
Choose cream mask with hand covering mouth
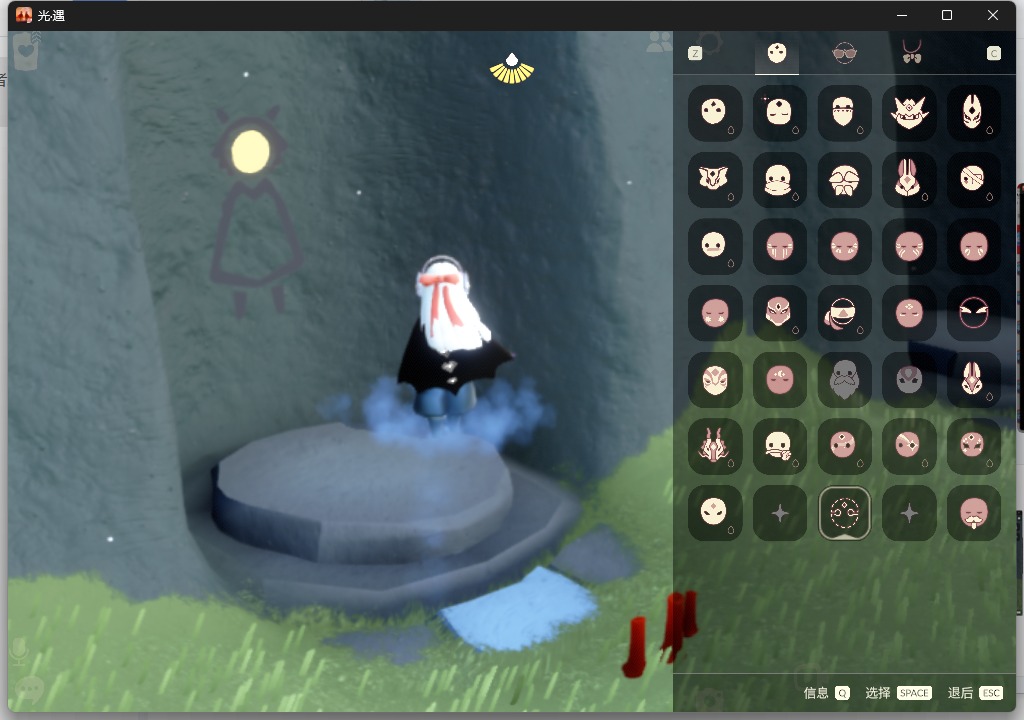[x=780, y=446]
